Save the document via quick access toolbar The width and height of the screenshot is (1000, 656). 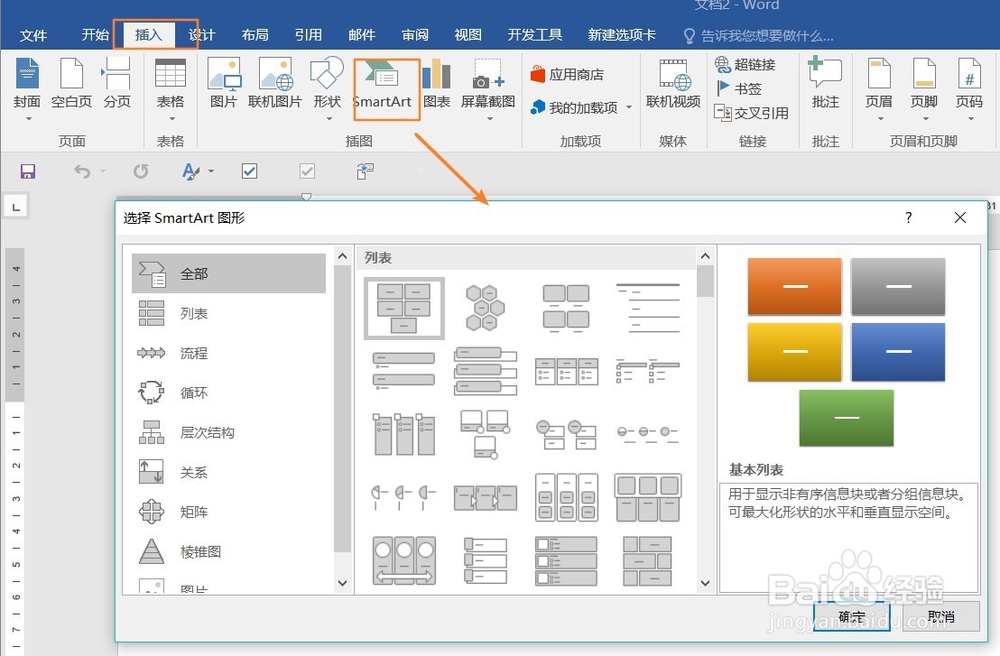27,171
